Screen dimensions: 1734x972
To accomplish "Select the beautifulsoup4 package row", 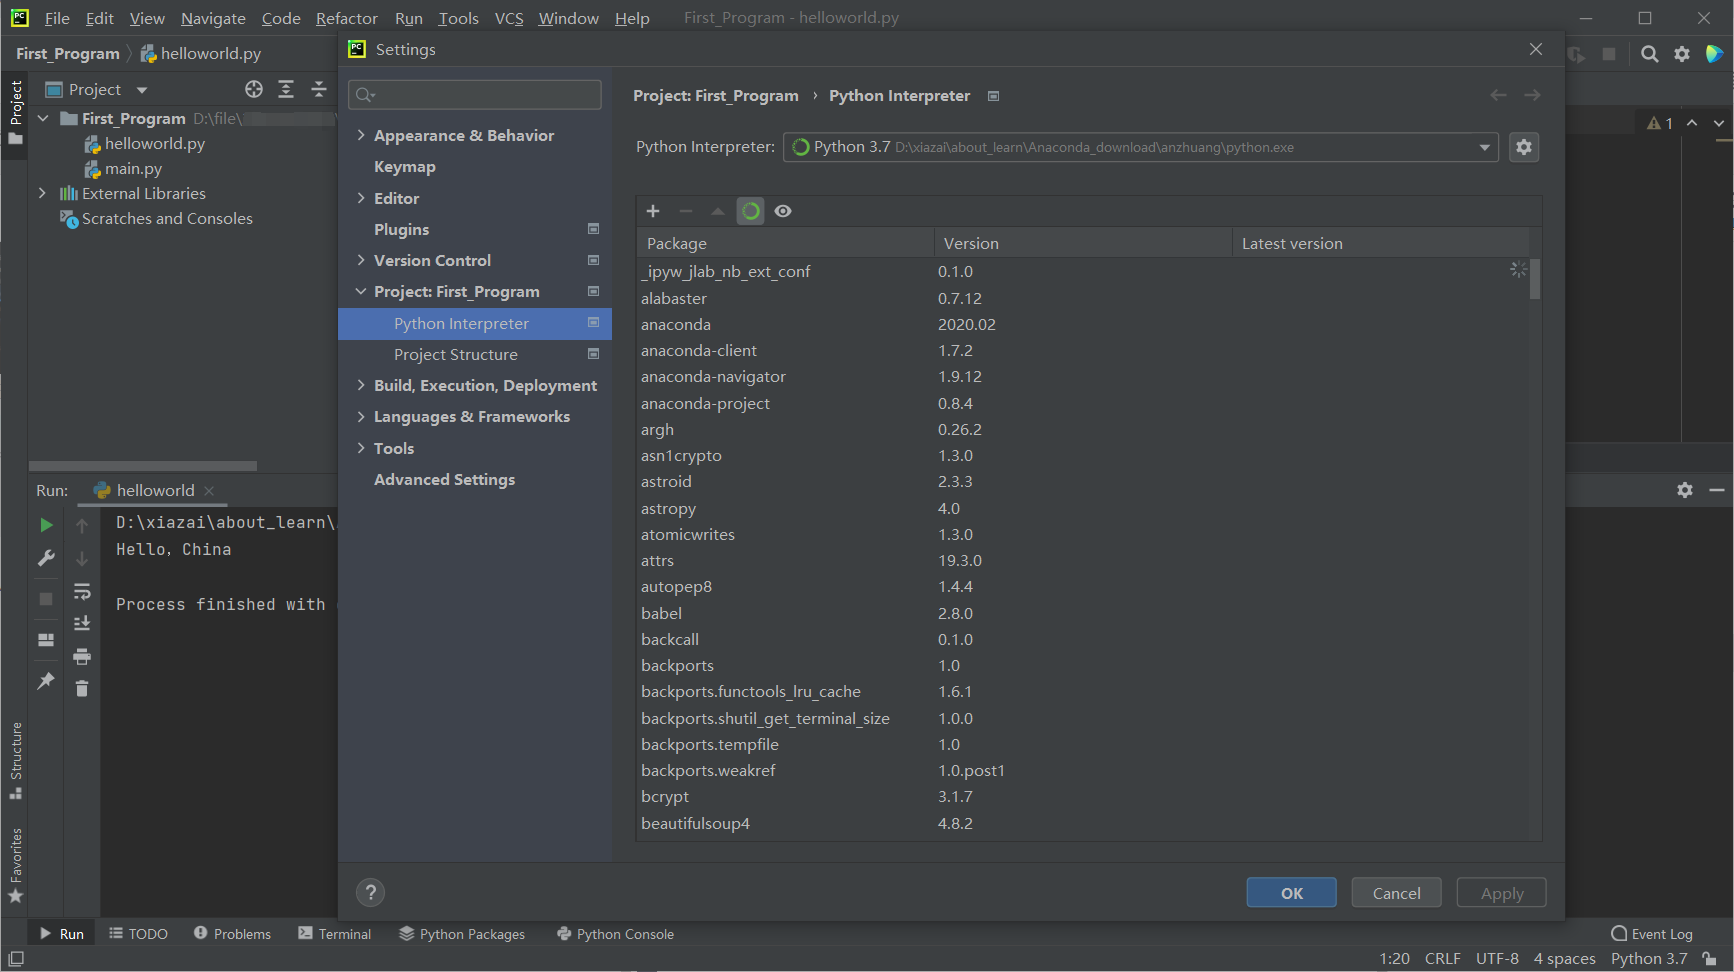I will click(1083, 824).
